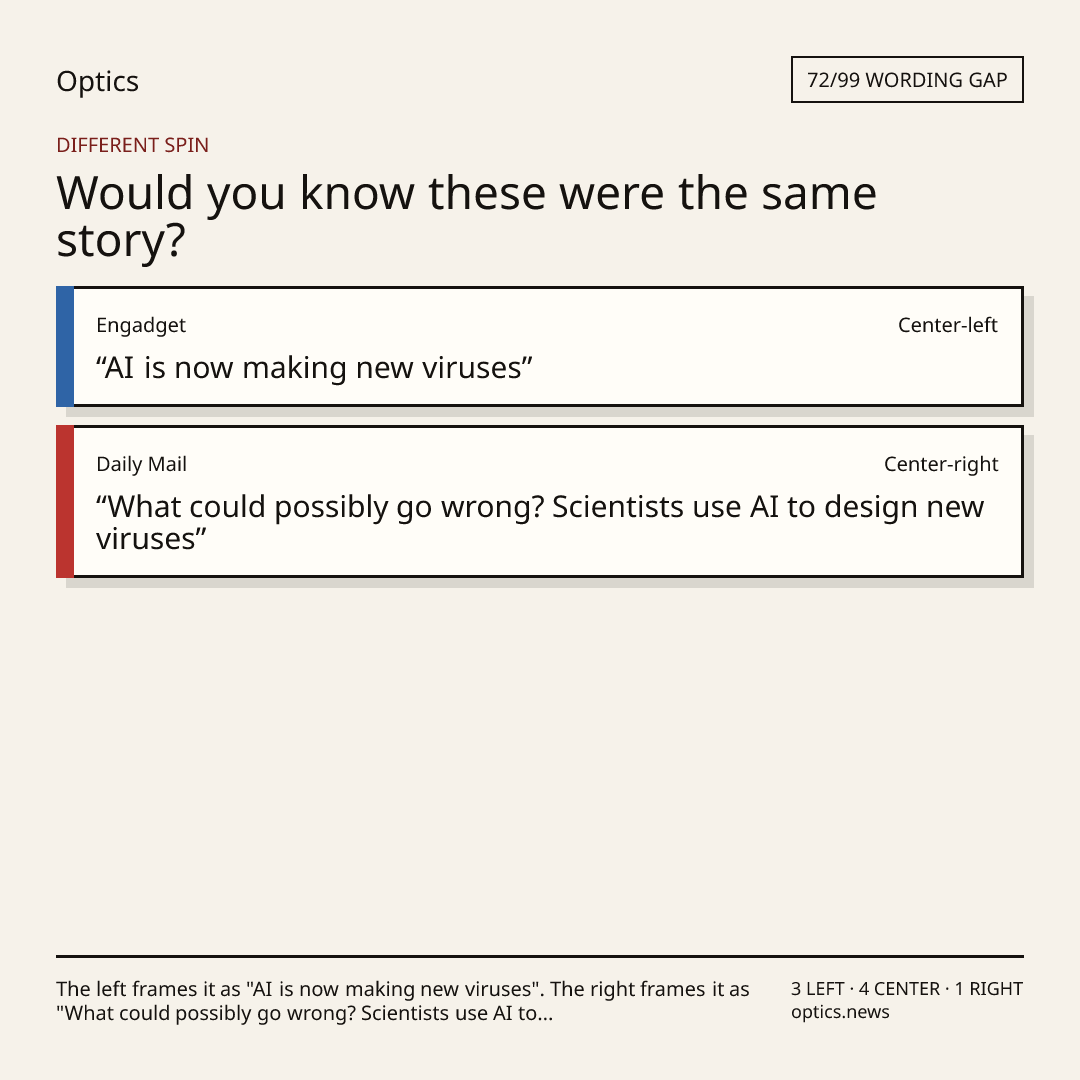Click the '3 LEFT · 4 CENTER · 1 RIGHT' count

coord(906,989)
